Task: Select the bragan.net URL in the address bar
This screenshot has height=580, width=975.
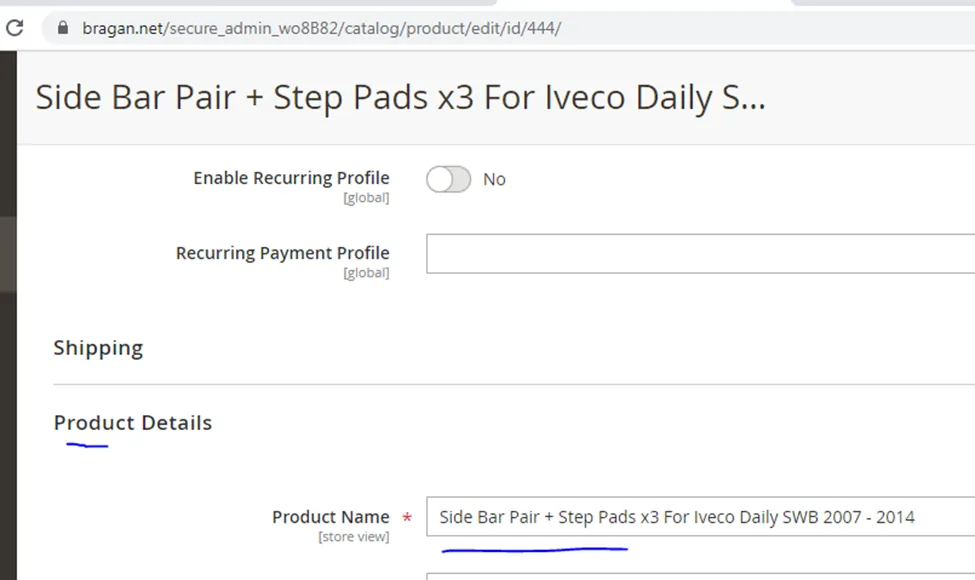Action: pos(321,29)
